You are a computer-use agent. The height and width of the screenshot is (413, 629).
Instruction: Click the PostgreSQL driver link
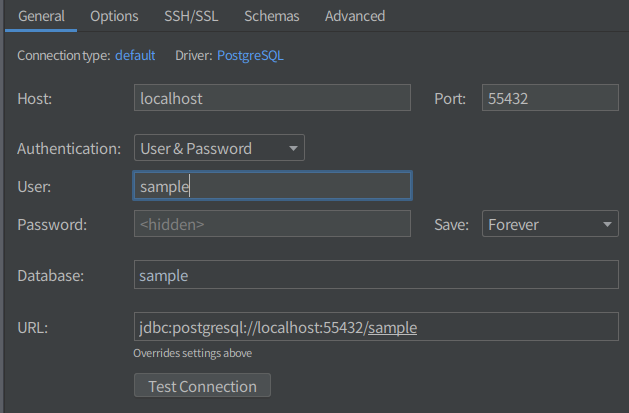(x=250, y=56)
